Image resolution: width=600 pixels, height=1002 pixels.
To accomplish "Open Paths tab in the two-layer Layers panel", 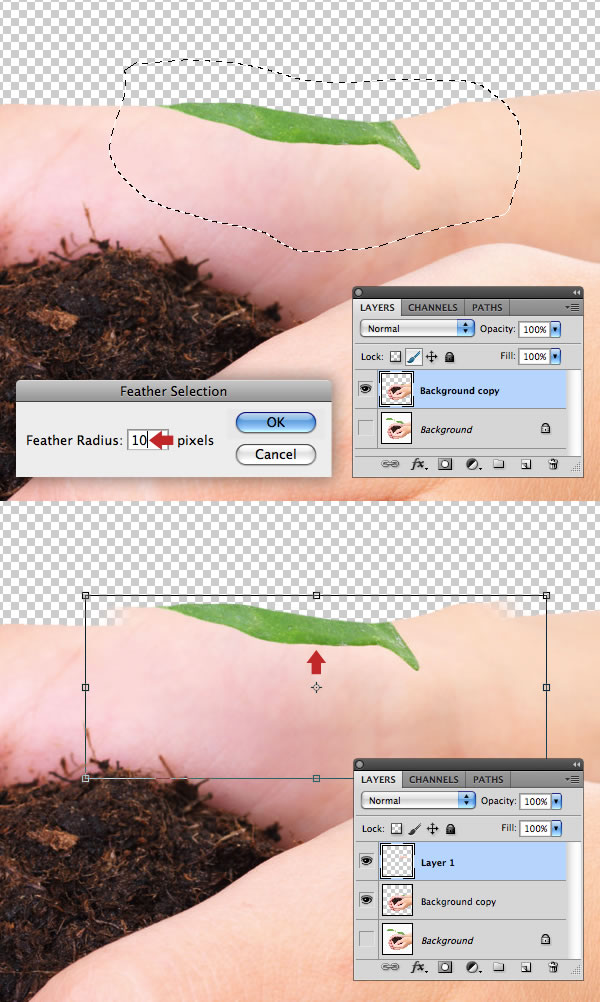I will point(487,307).
